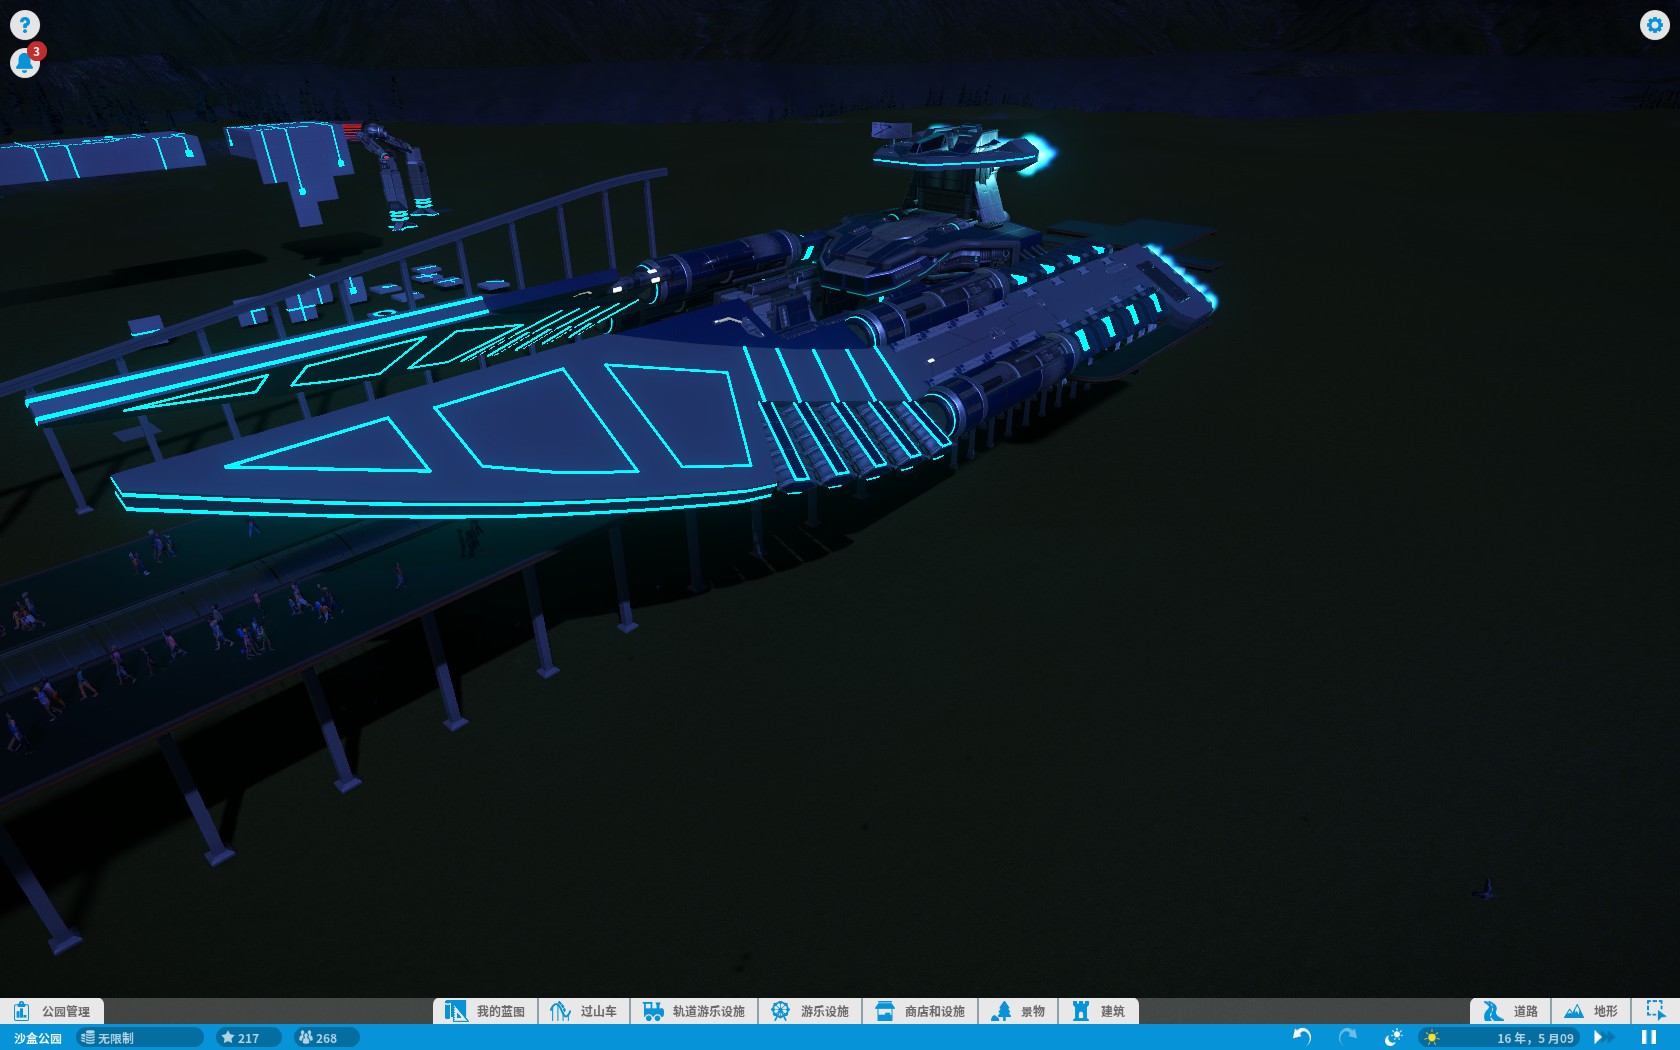Open the 建筑 buildings tab
This screenshot has height=1050, width=1680.
coord(1099,1011)
